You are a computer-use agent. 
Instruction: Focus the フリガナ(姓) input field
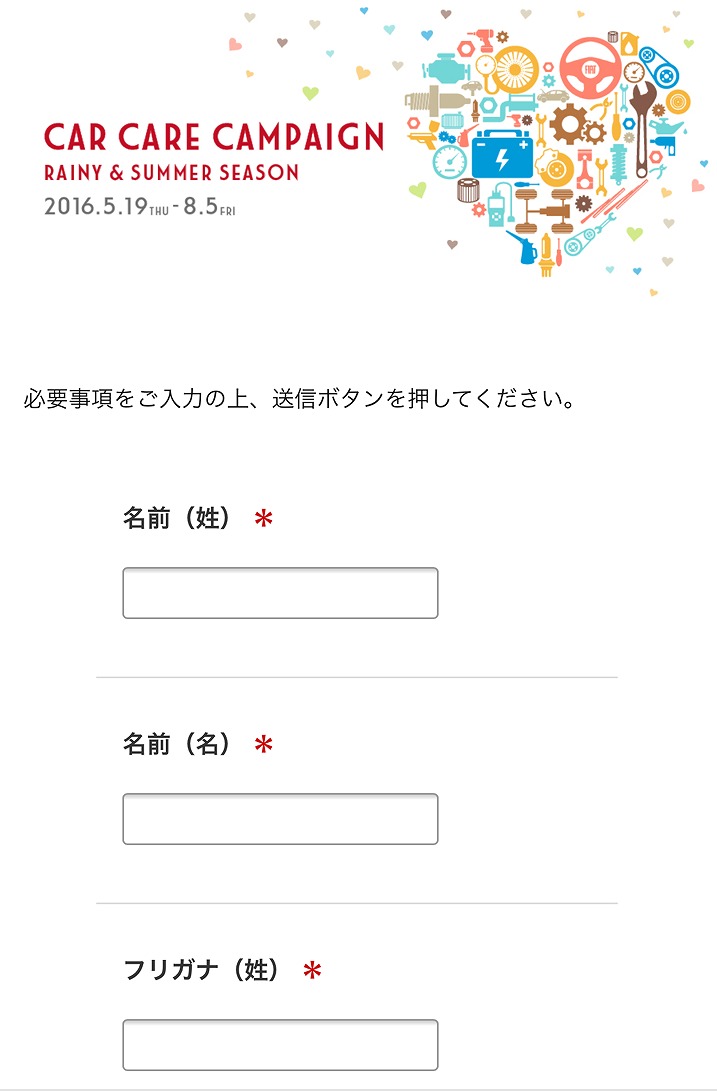(x=281, y=1045)
